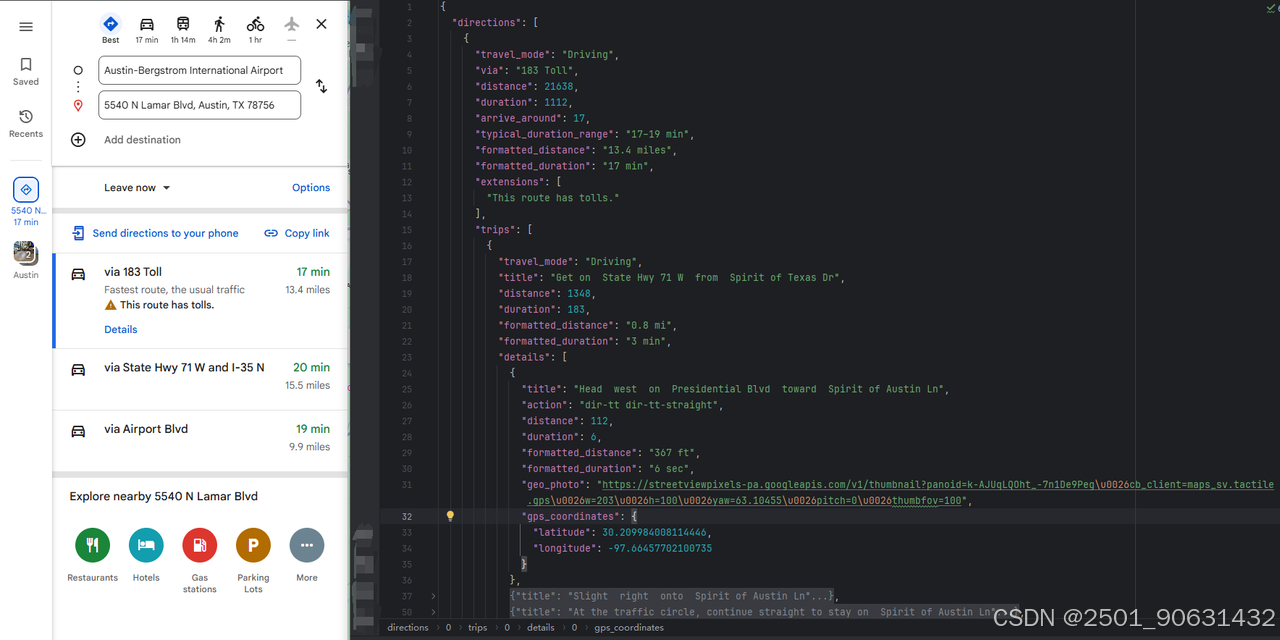Click car icon beside Airport Blvd route
The height and width of the screenshot is (640, 1280).
78,431
